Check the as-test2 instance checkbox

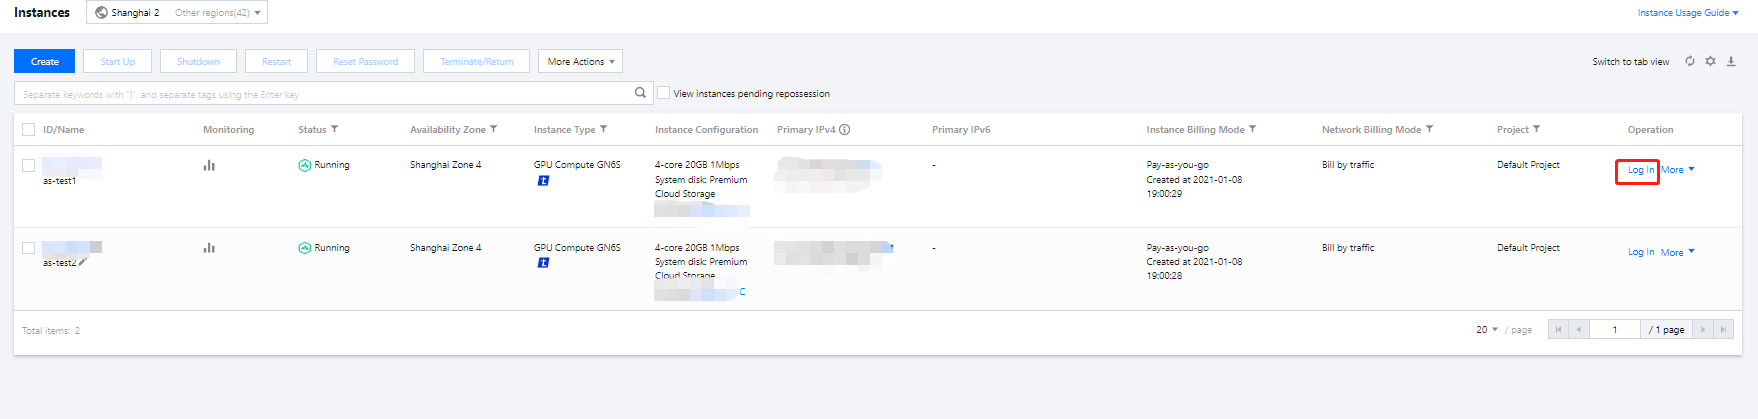pos(28,248)
